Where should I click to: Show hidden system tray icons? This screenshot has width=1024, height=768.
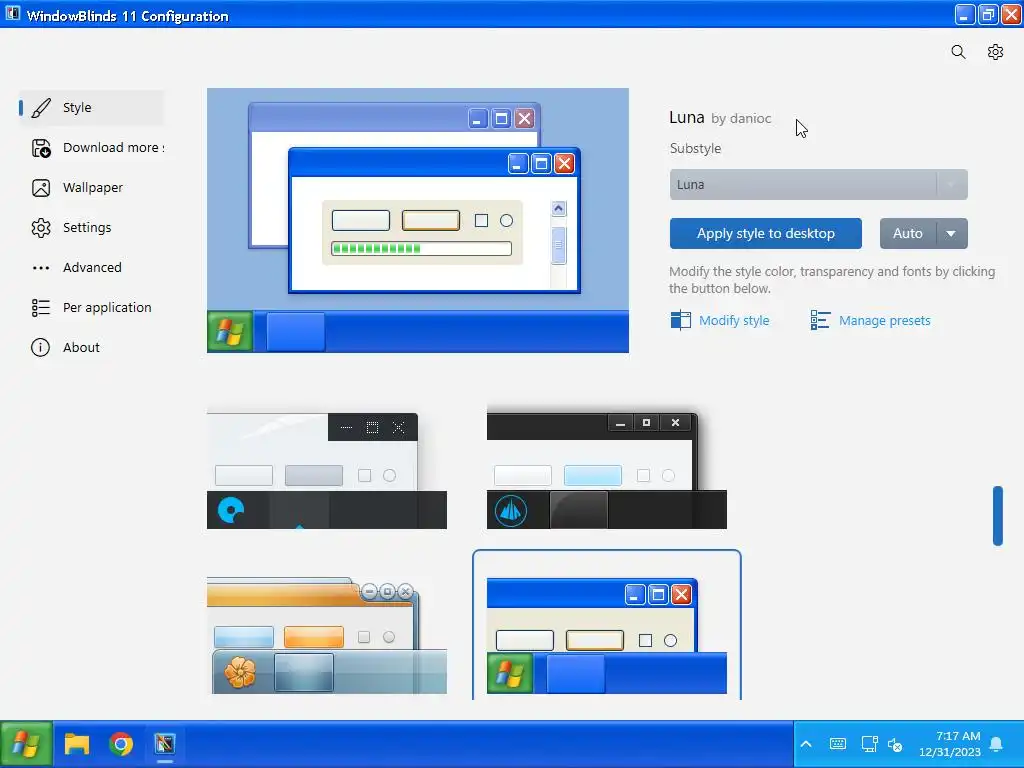806,744
